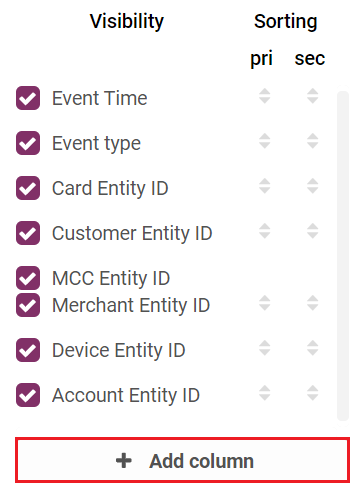The width and height of the screenshot is (362, 497).
Task: Hide the Device Entity ID column
Action: pyautogui.click(x=28, y=350)
